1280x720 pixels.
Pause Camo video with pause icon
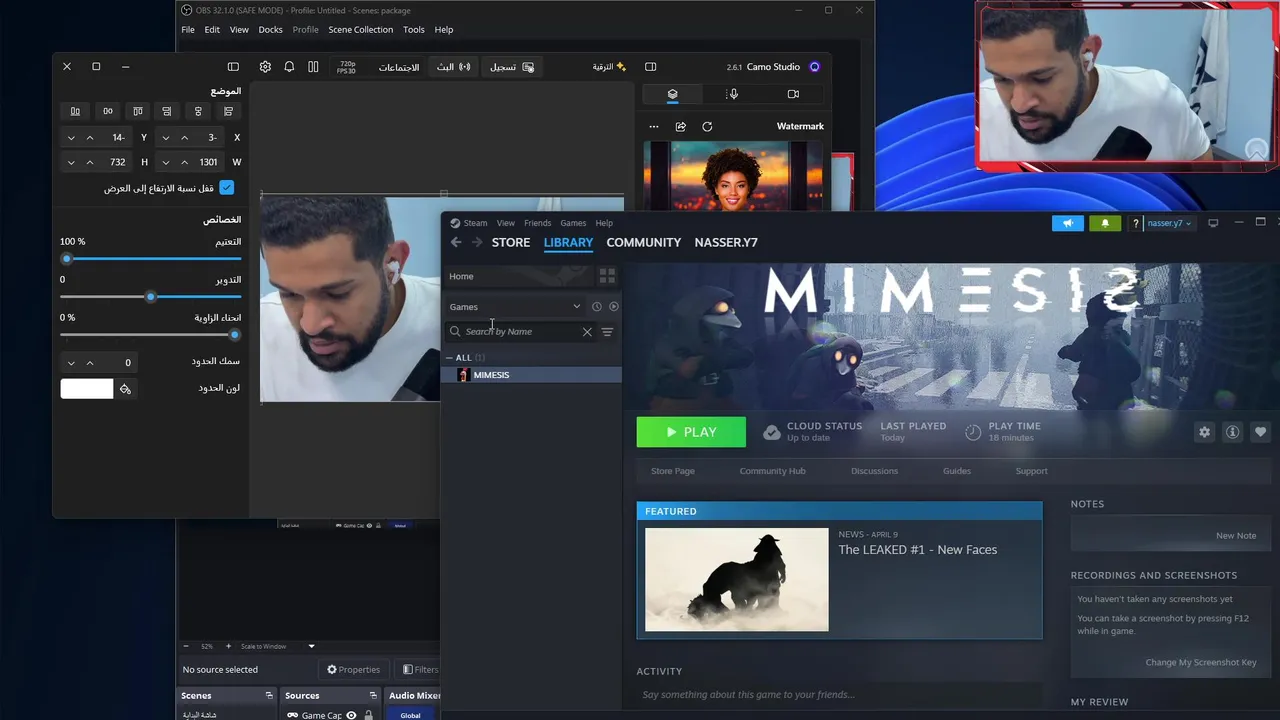[x=313, y=67]
